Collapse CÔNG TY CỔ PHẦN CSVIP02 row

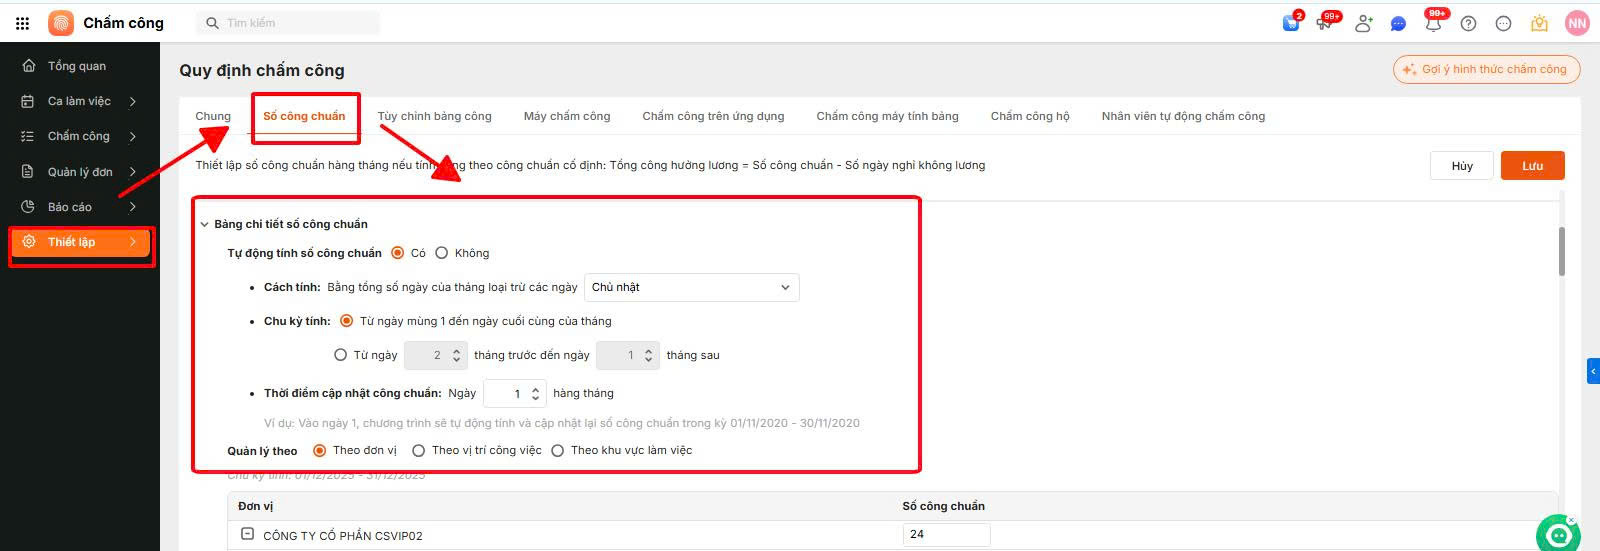click(x=247, y=534)
